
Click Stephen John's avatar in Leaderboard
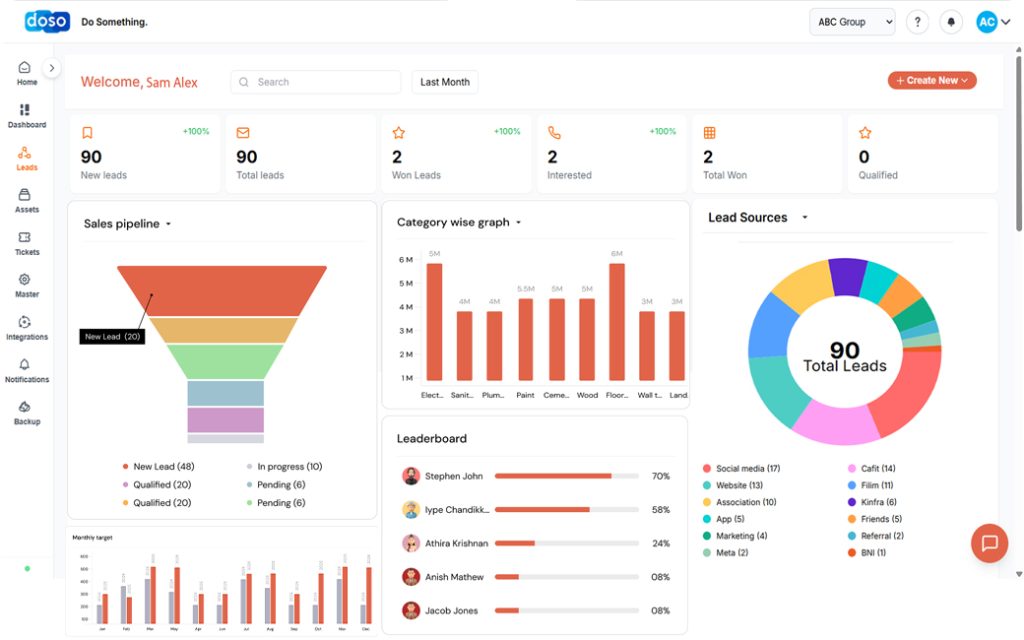click(411, 476)
